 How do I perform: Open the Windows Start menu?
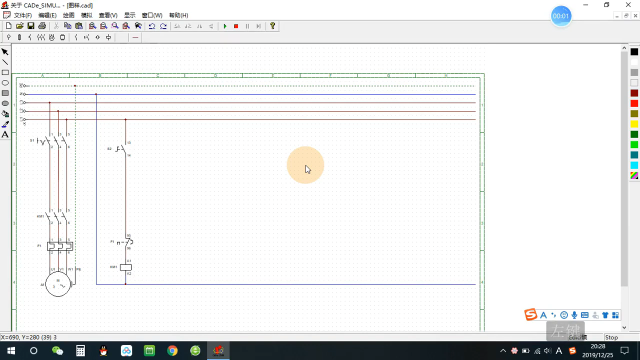11,351
